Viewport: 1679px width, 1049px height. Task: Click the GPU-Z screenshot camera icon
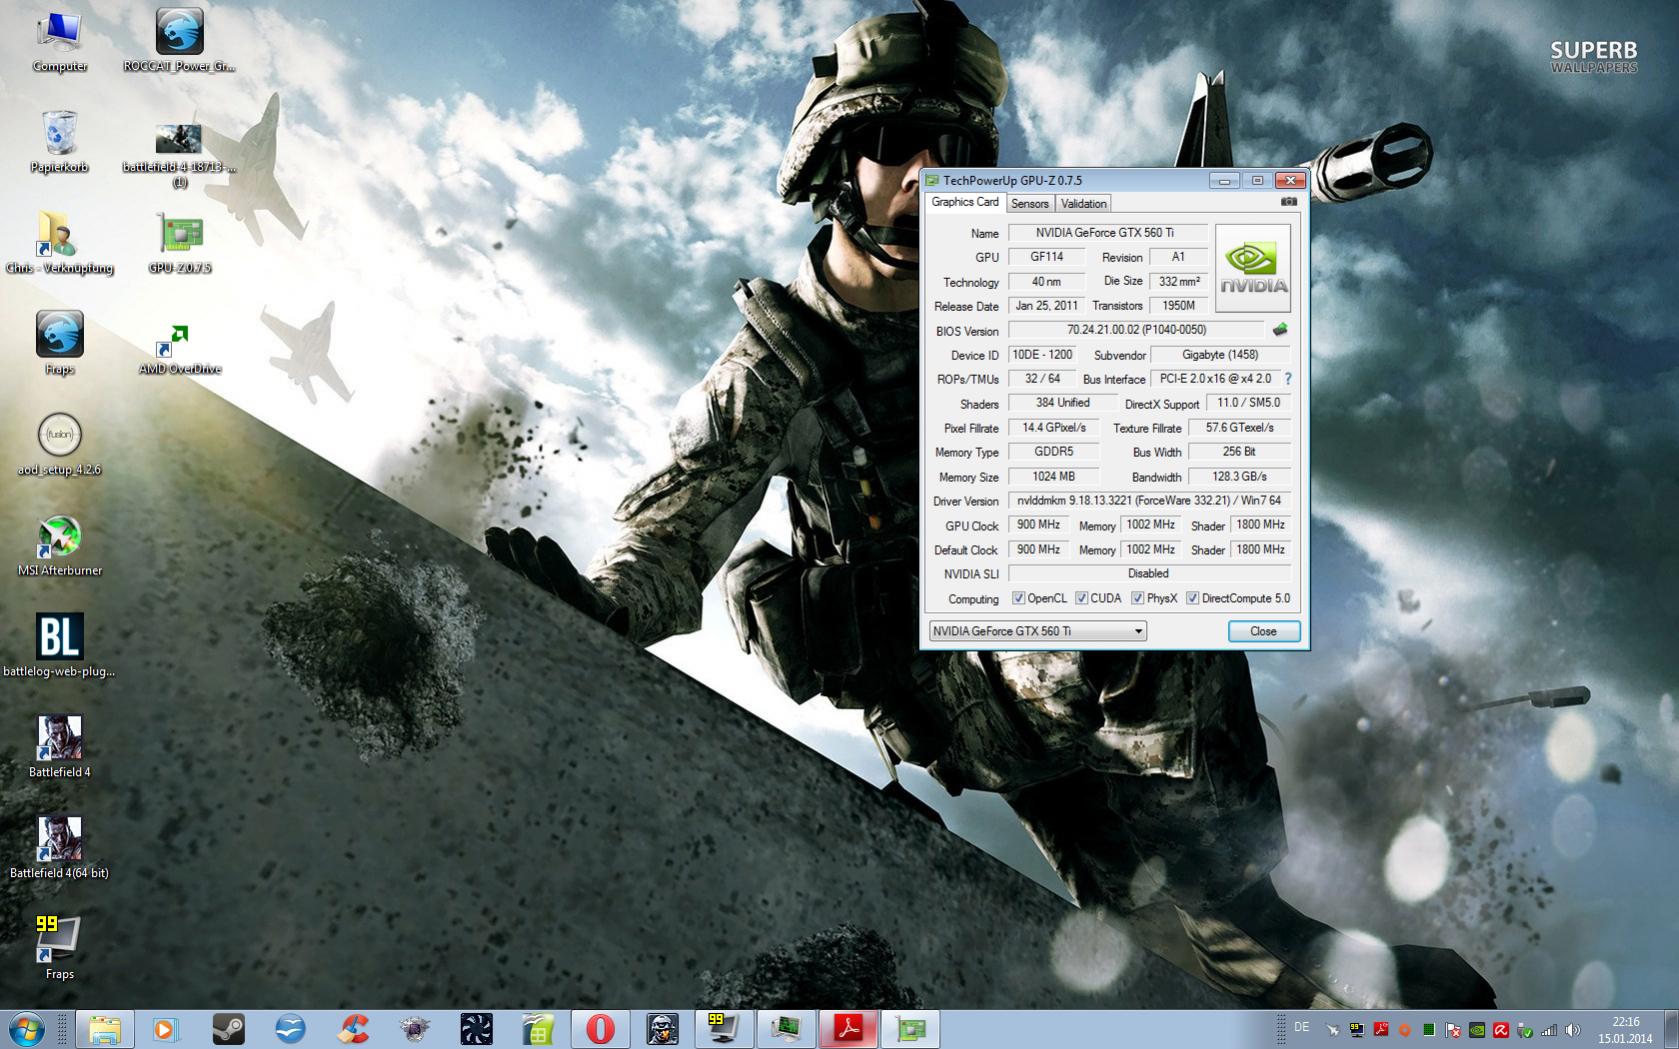pyautogui.click(x=1289, y=202)
